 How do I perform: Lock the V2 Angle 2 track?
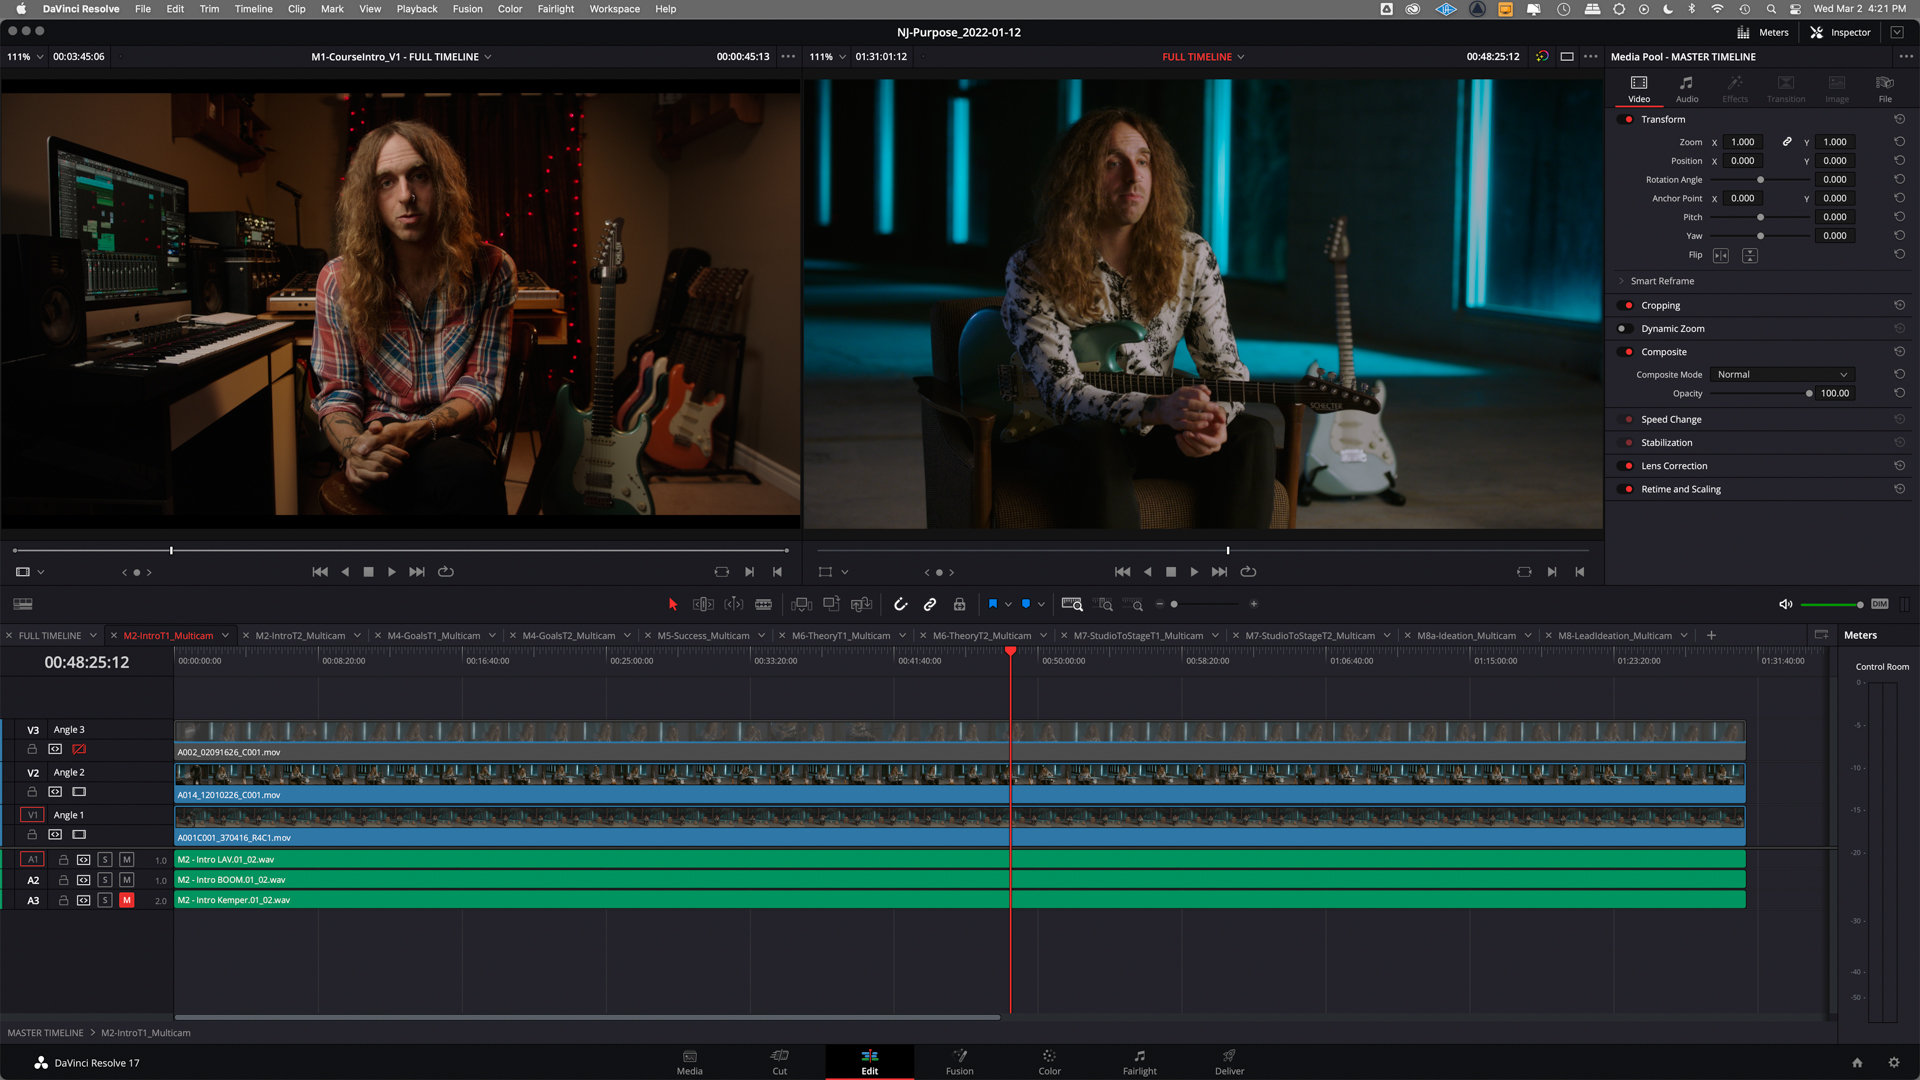(x=32, y=792)
